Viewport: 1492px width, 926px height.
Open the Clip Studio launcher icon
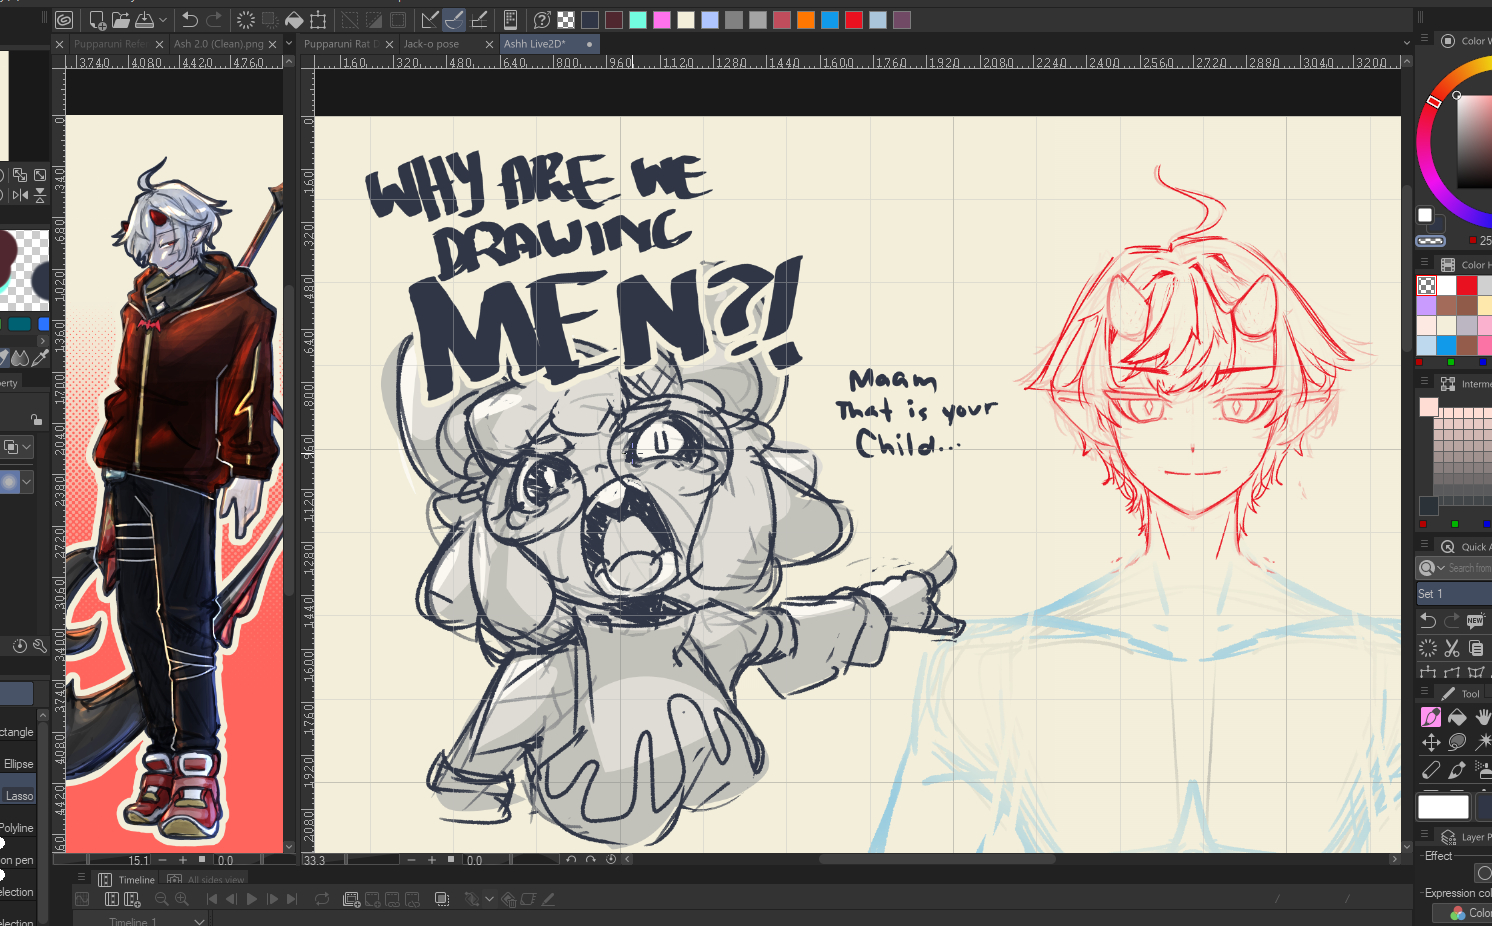click(64, 20)
